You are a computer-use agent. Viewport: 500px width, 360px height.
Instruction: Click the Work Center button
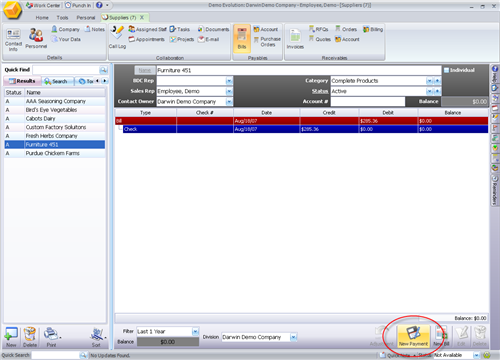[43, 5]
